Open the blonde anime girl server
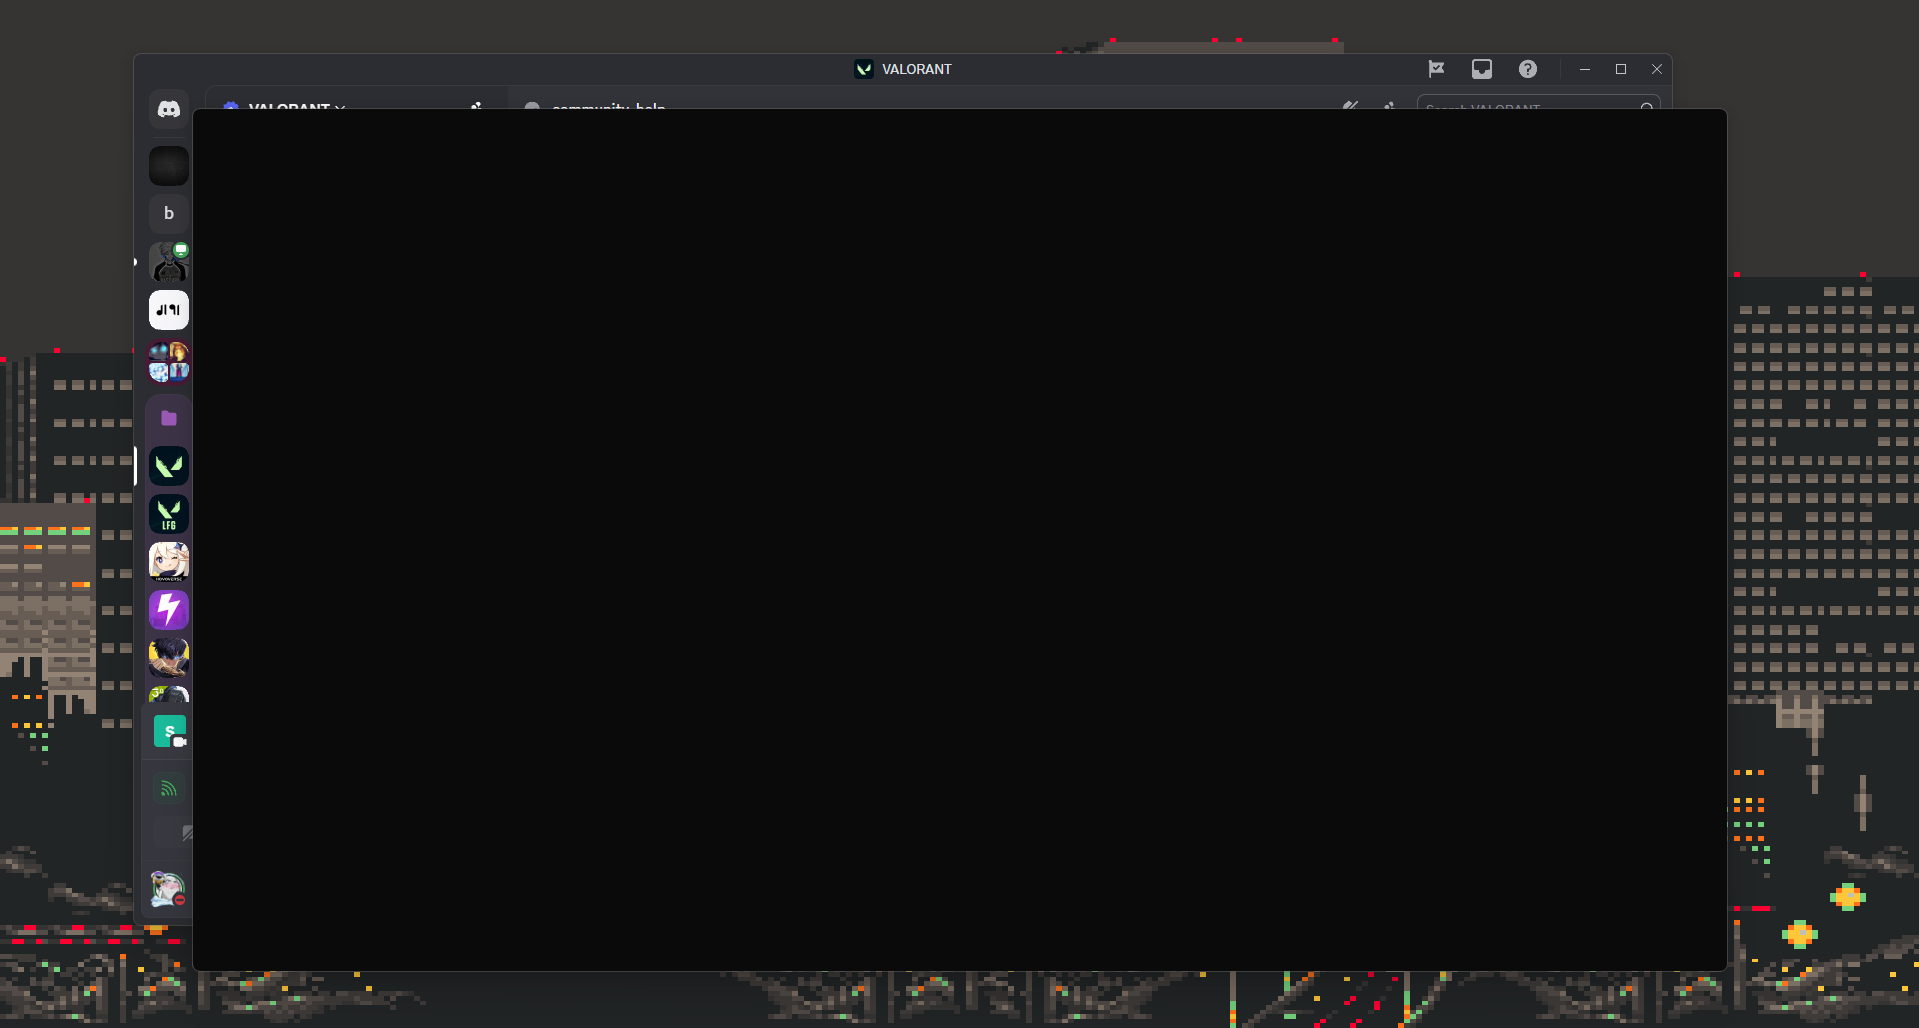The image size is (1919, 1028). click(x=169, y=562)
